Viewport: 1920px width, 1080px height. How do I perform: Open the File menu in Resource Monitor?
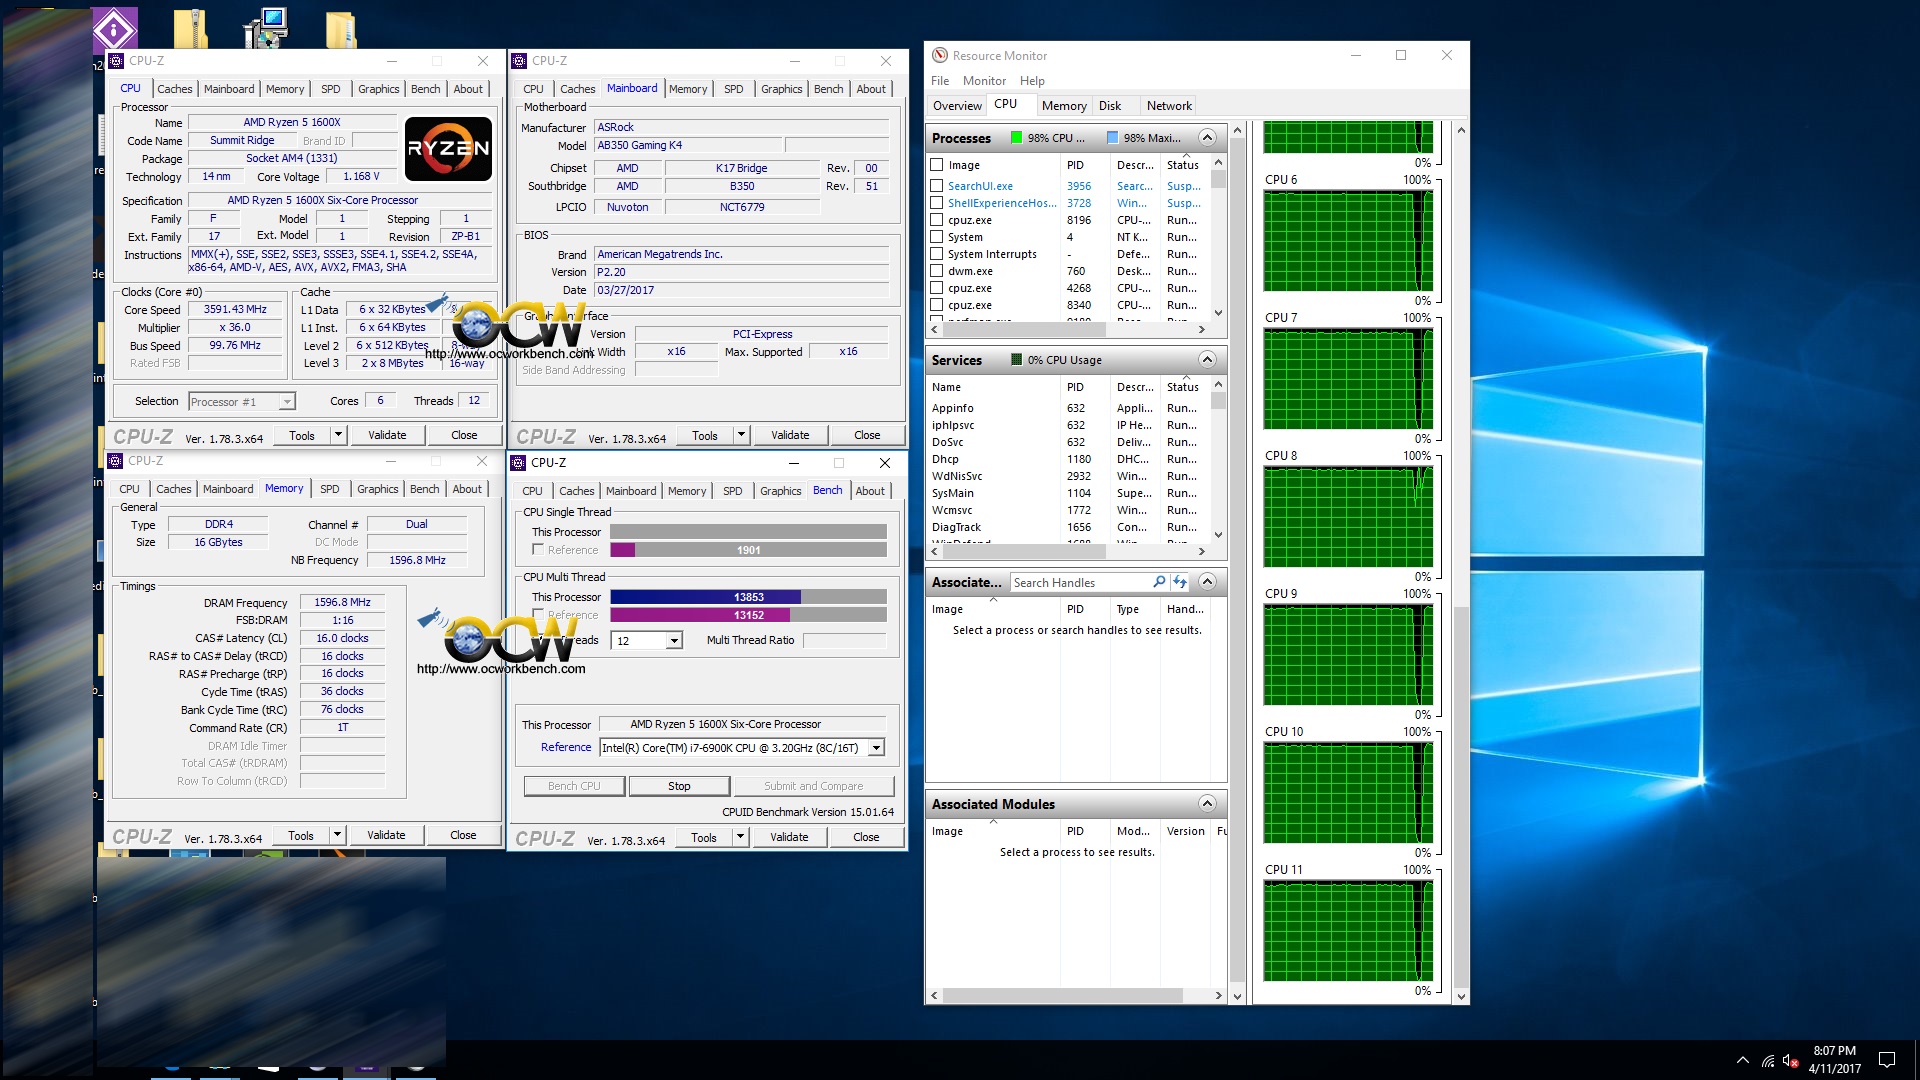(940, 81)
